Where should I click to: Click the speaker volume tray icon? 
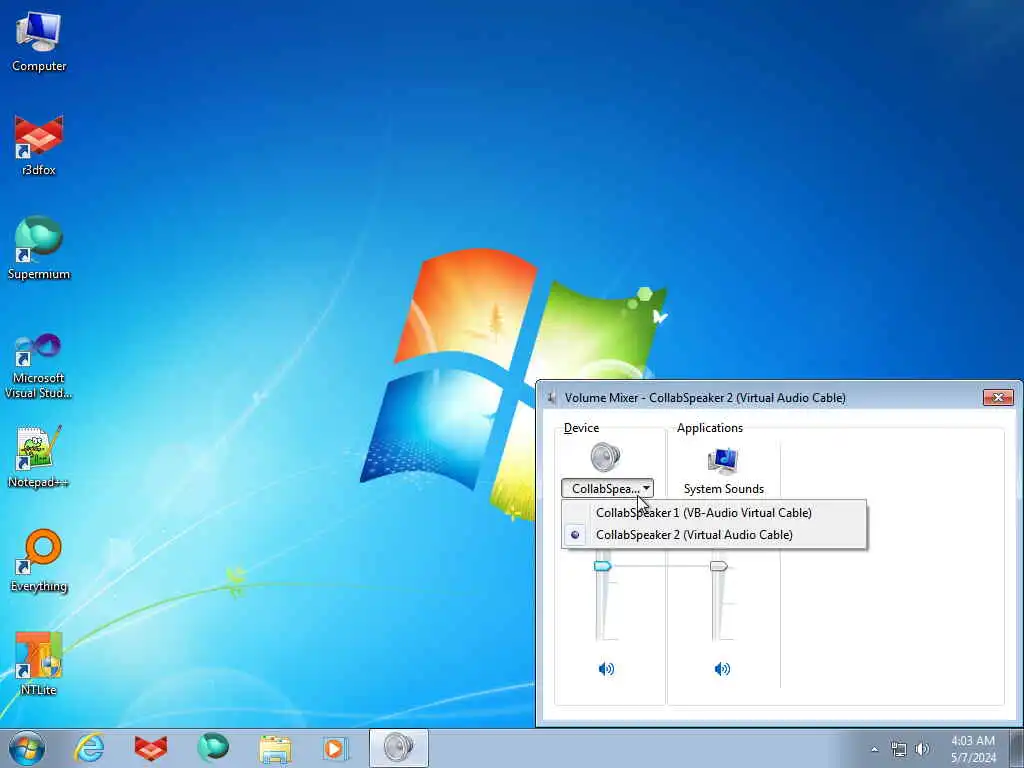click(x=922, y=749)
